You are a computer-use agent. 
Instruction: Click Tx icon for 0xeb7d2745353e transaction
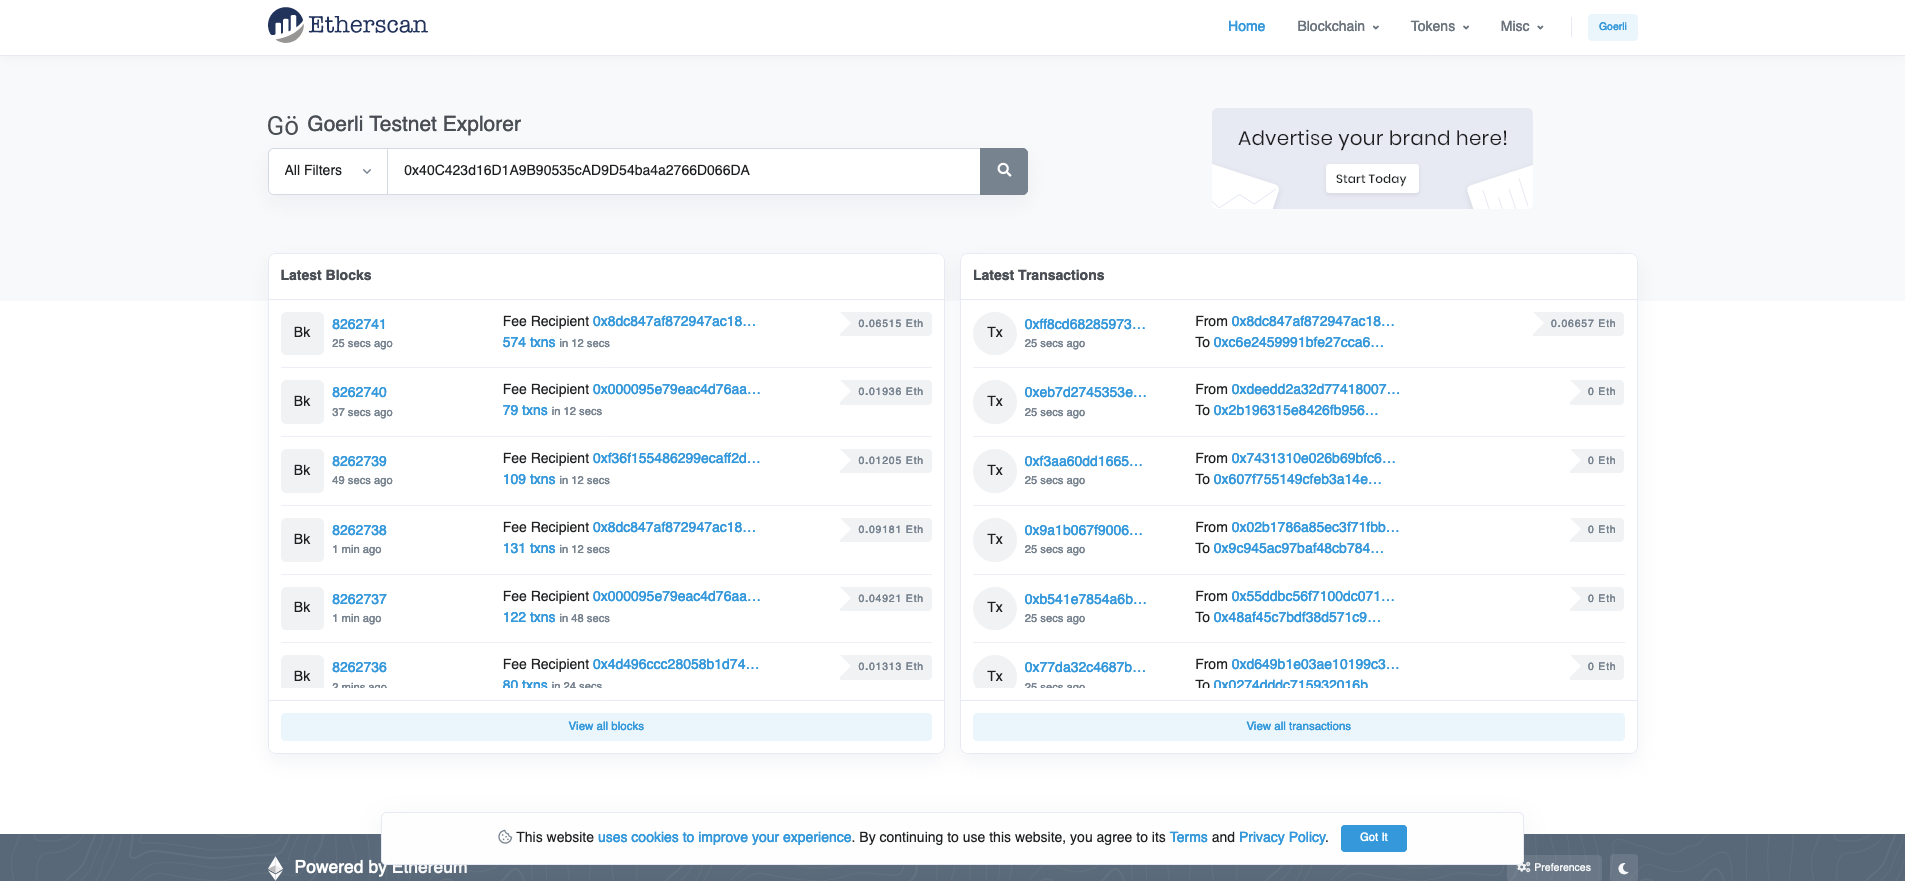995,402
